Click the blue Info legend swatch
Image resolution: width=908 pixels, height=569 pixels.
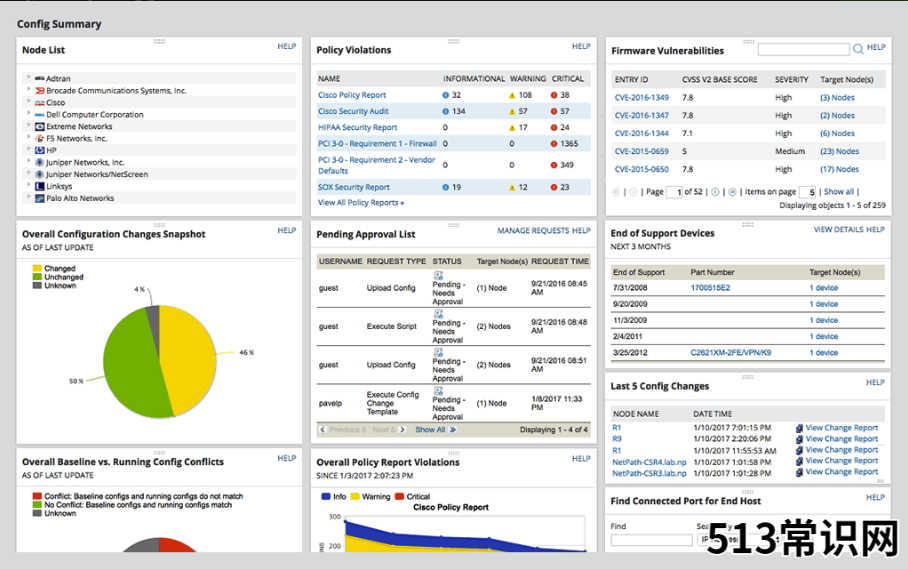(x=325, y=496)
